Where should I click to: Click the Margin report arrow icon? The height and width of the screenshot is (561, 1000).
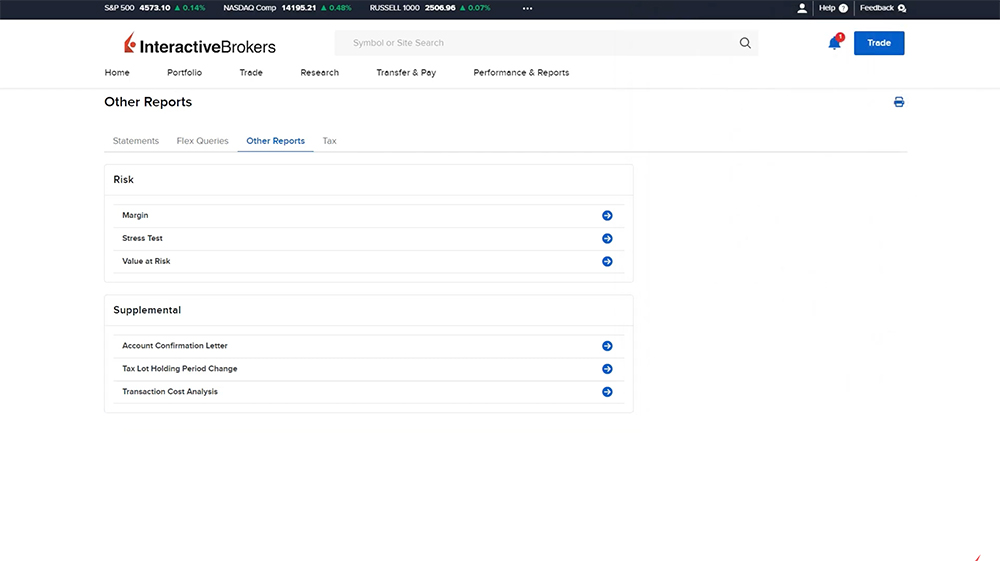pos(607,216)
